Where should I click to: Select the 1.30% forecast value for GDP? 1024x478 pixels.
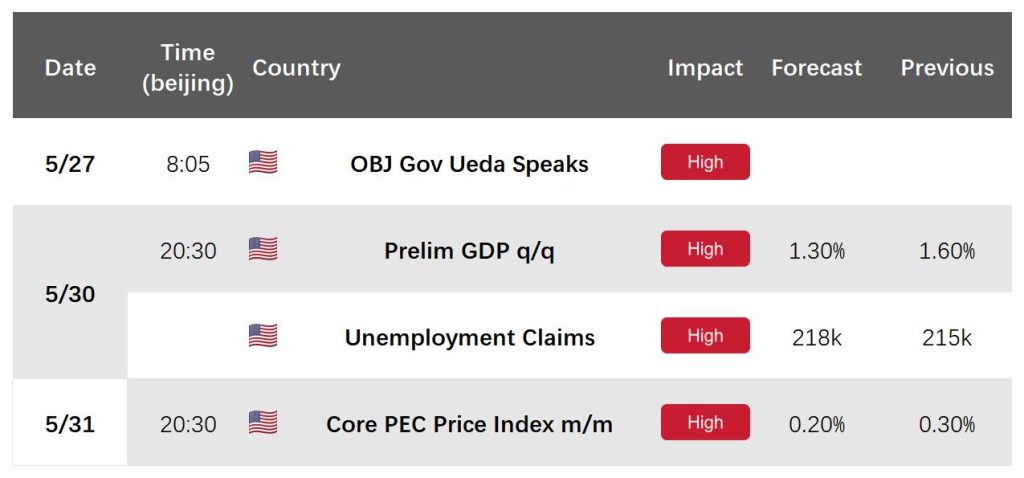(x=817, y=251)
